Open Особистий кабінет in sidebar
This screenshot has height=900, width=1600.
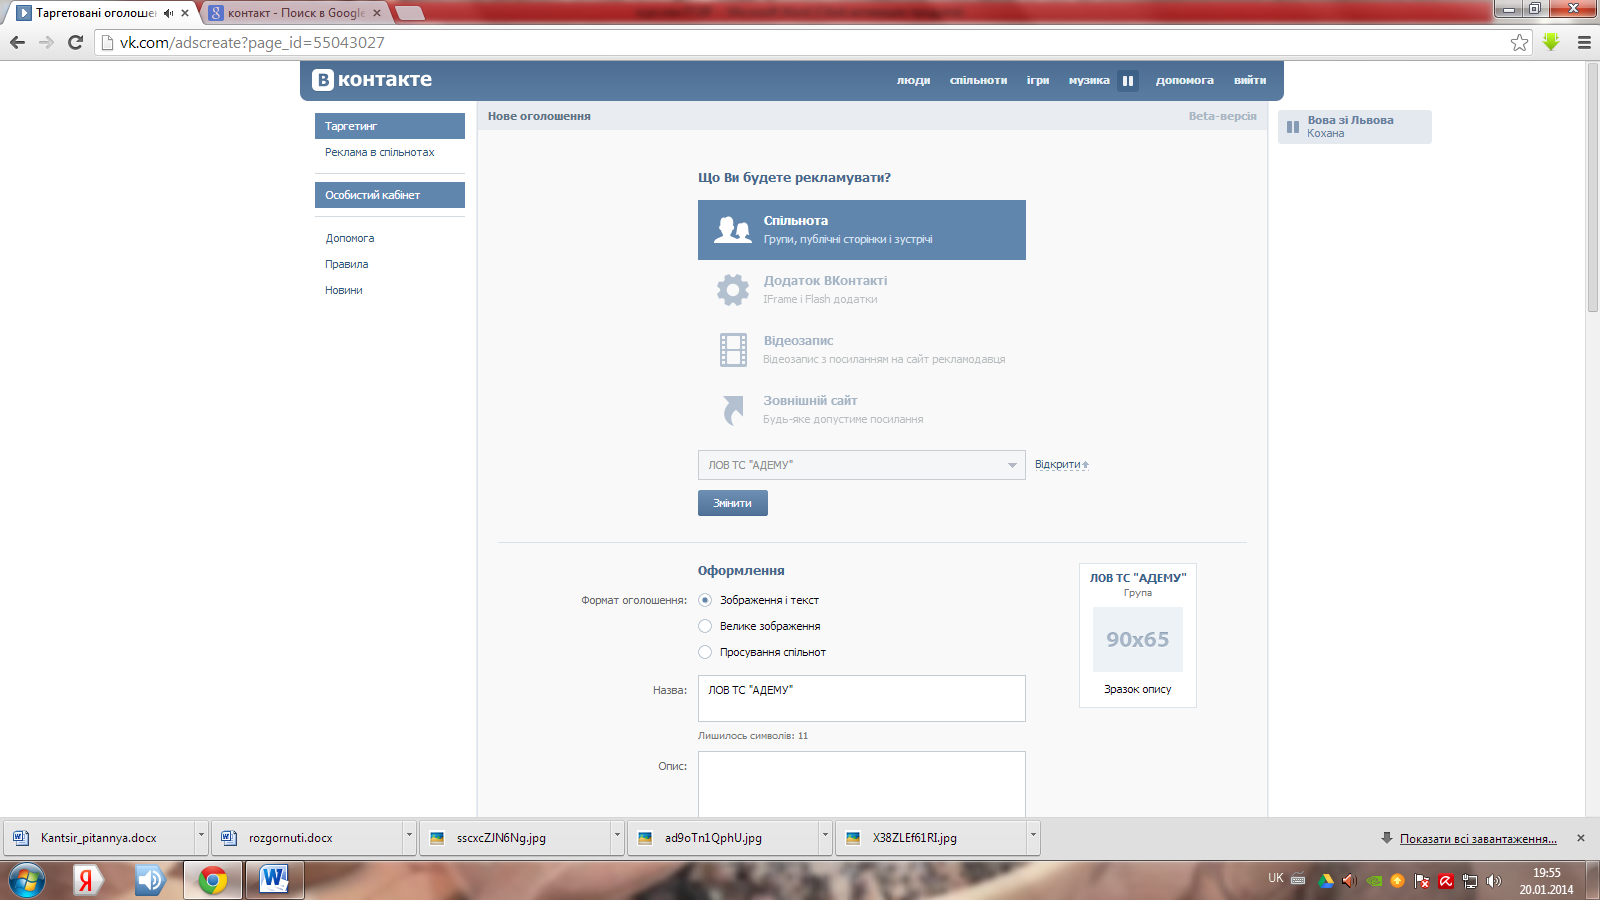click(390, 195)
